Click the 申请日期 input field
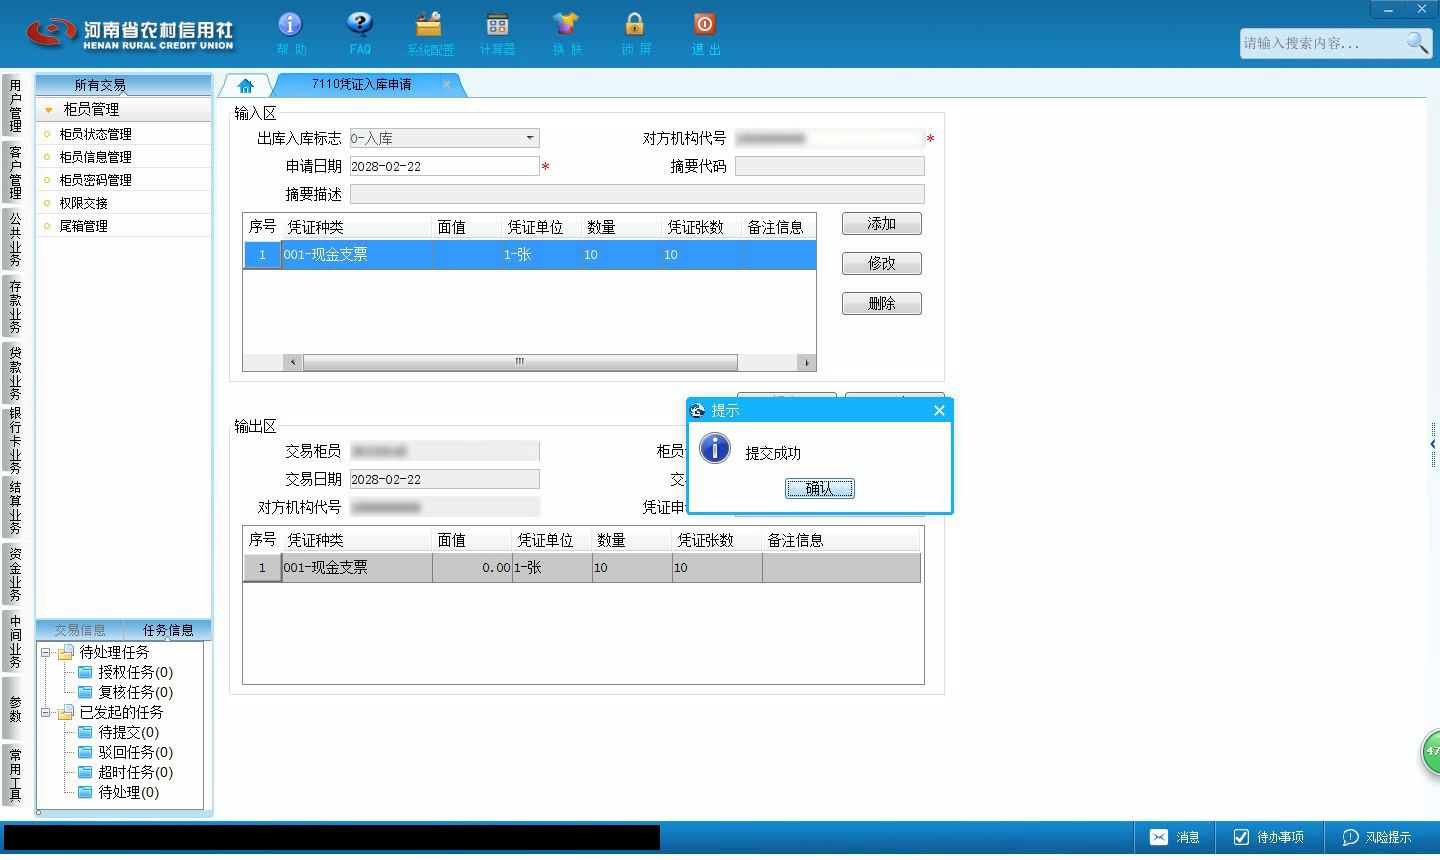 tap(444, 166)
